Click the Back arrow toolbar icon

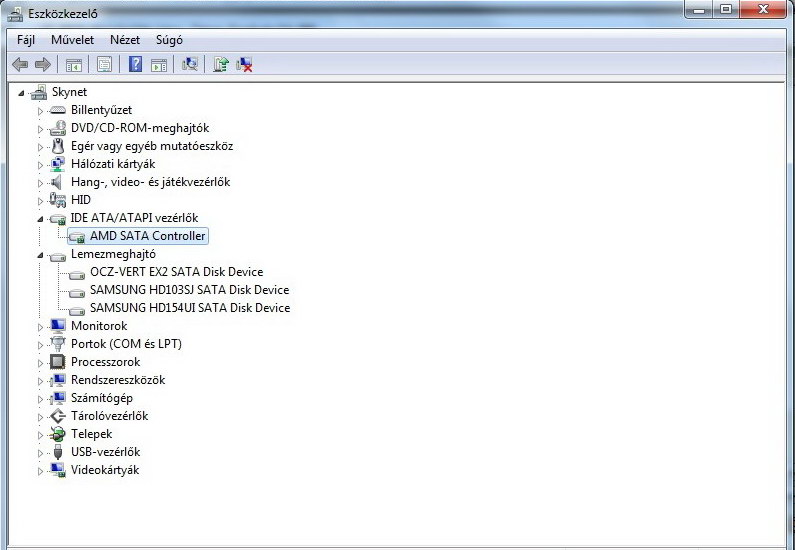(20, 64)
